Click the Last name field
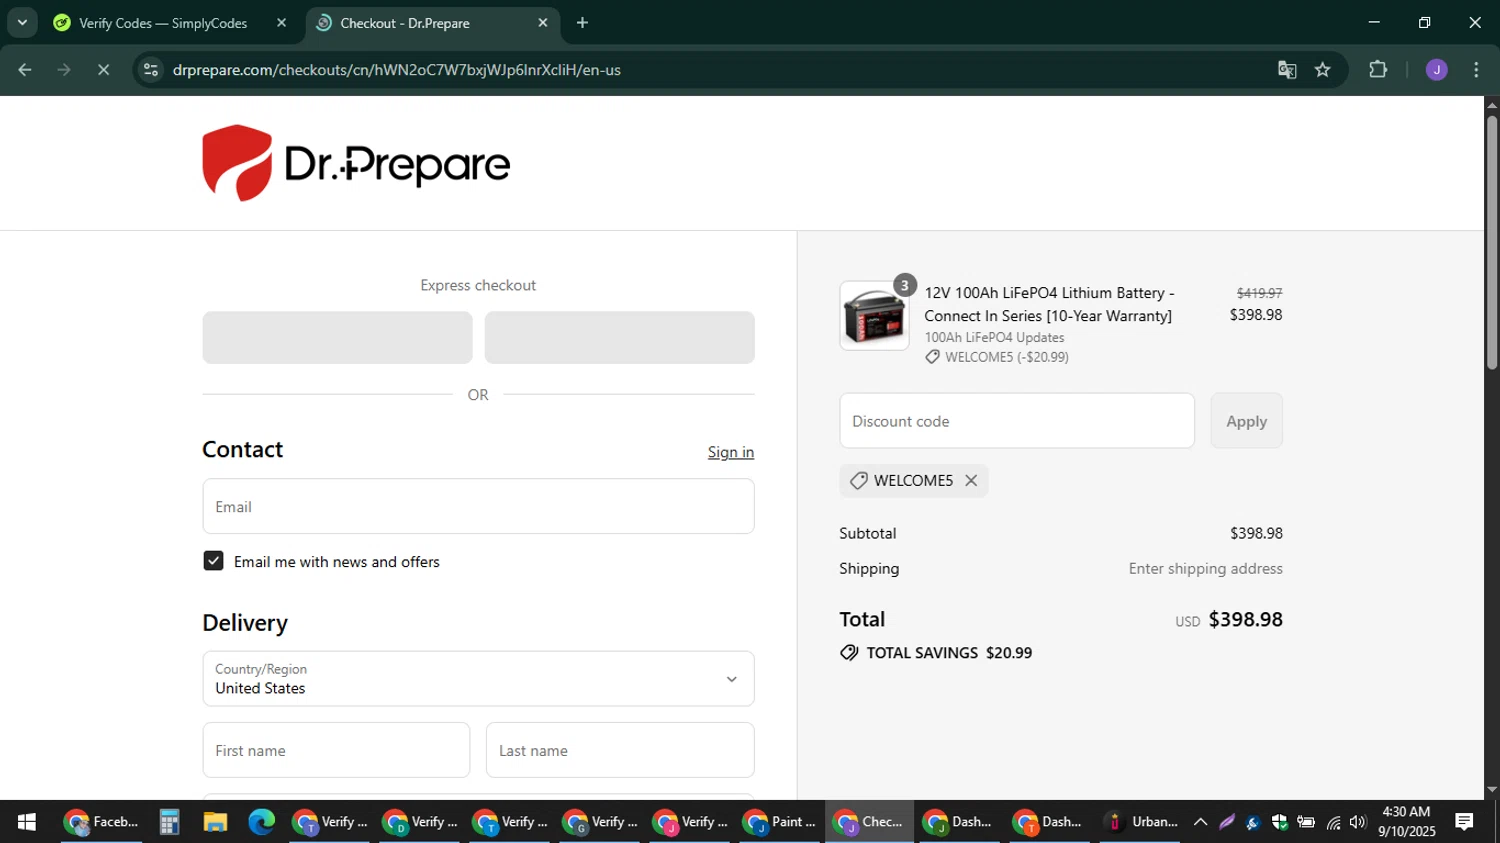Viewport: 1500px width, 843px height. tap(620, 750)
